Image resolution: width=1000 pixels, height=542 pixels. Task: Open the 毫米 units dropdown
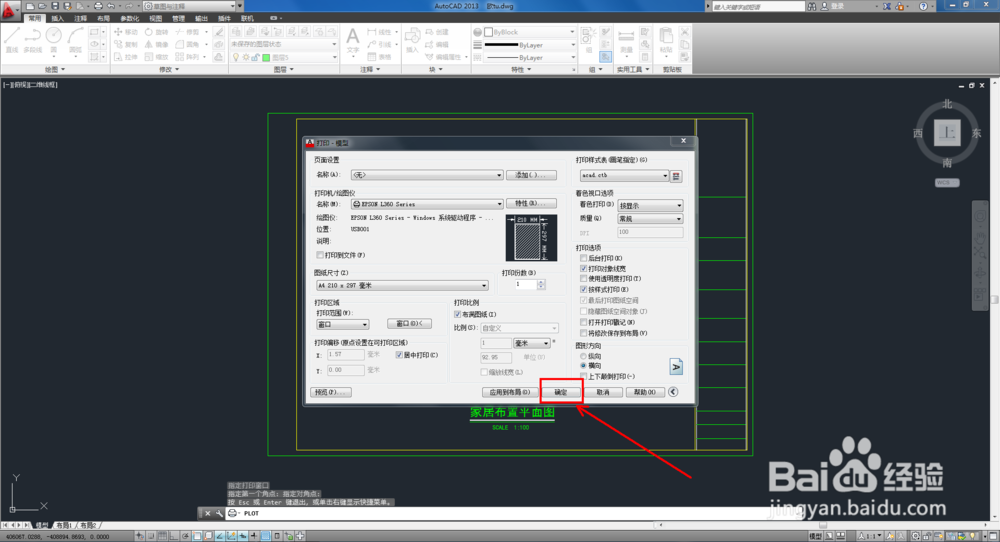[532, 343]
